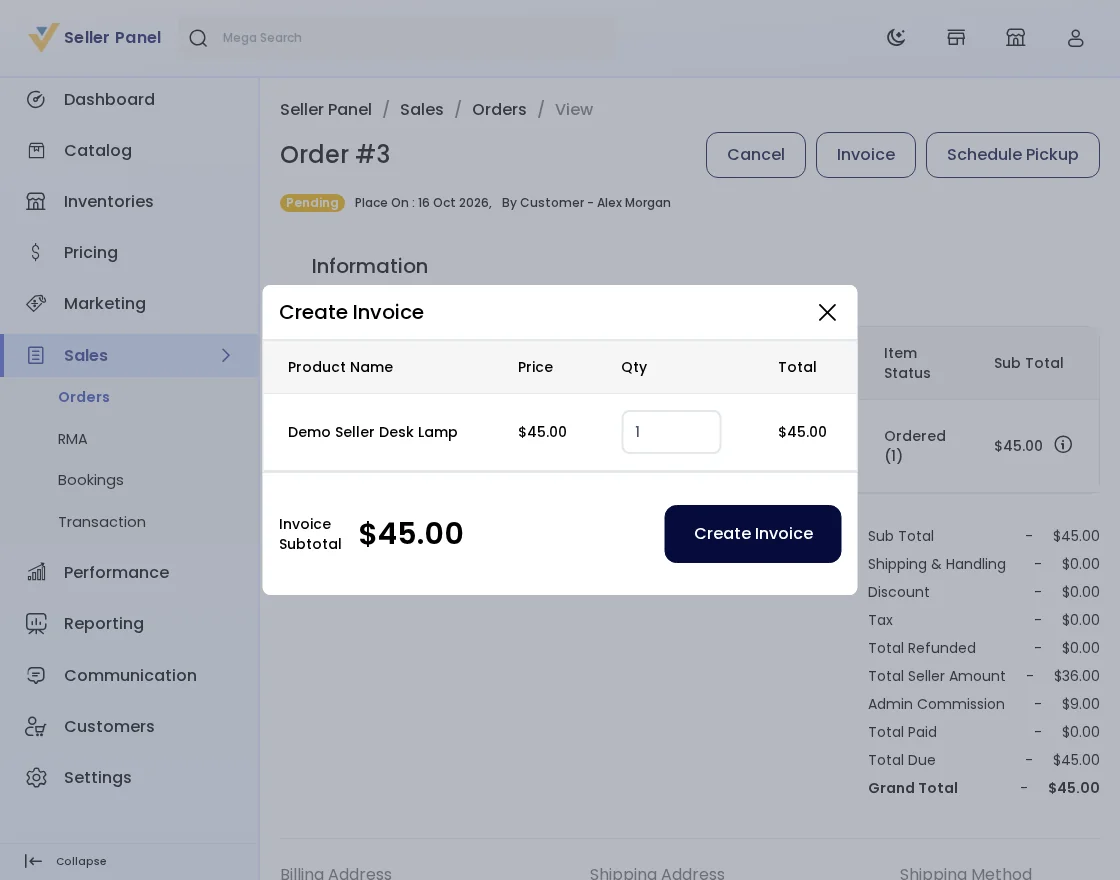
Task: Select the Sales sidebar item
Action: pos(129,355)
